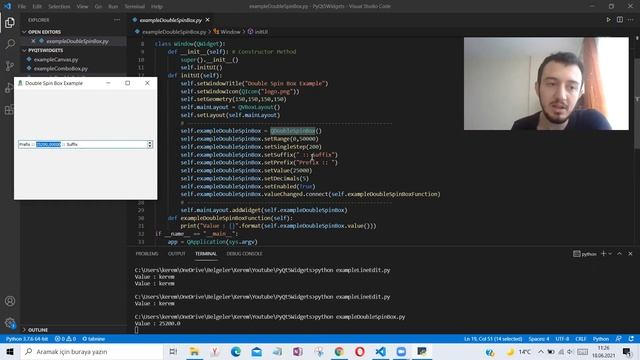Open the Search view in activity bar
This screenshot has height=360, width=640.
(x=10, y=44)
